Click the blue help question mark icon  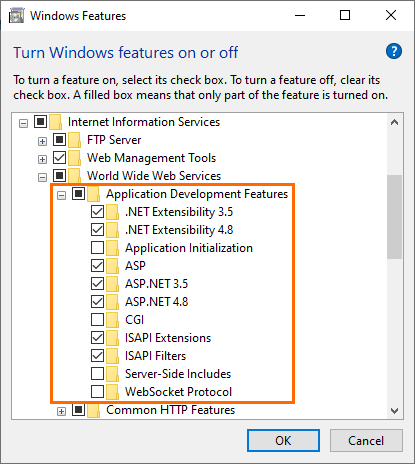pos(394,51)
